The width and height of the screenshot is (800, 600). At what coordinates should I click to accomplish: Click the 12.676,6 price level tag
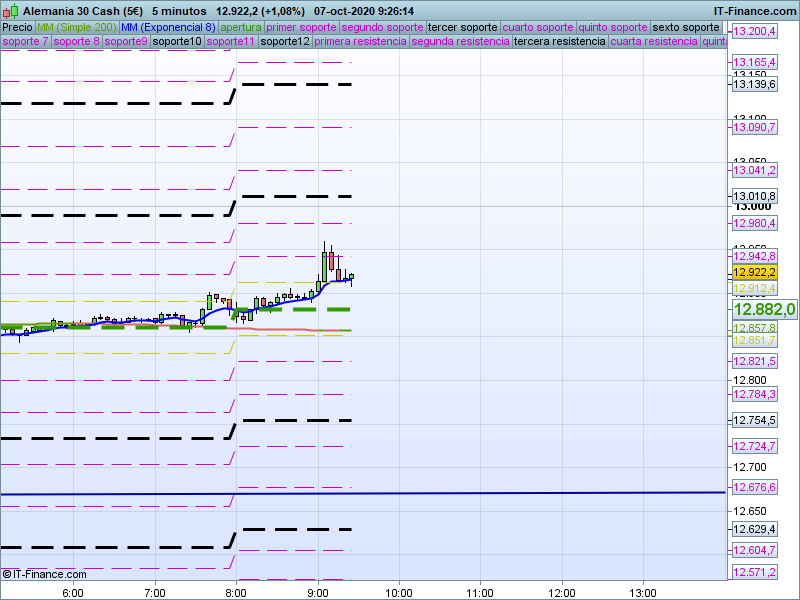[x=754, y=487]
